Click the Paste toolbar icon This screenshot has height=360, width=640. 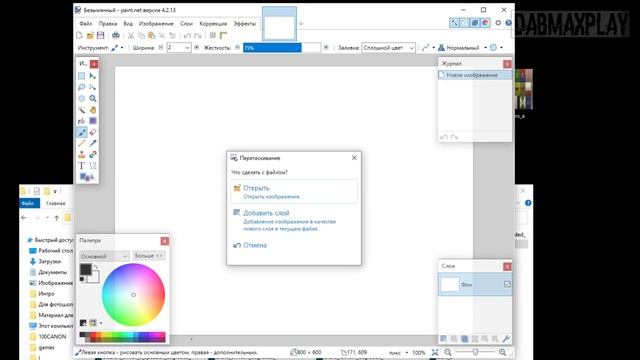pyautogui.click(x=151, y=36)
